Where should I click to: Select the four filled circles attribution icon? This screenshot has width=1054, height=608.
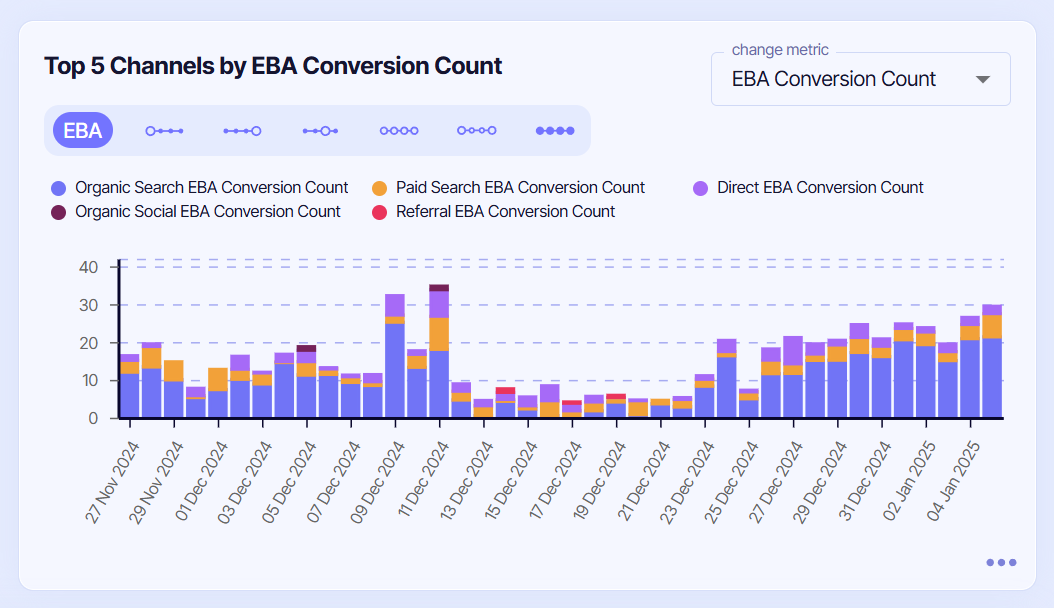555,131
